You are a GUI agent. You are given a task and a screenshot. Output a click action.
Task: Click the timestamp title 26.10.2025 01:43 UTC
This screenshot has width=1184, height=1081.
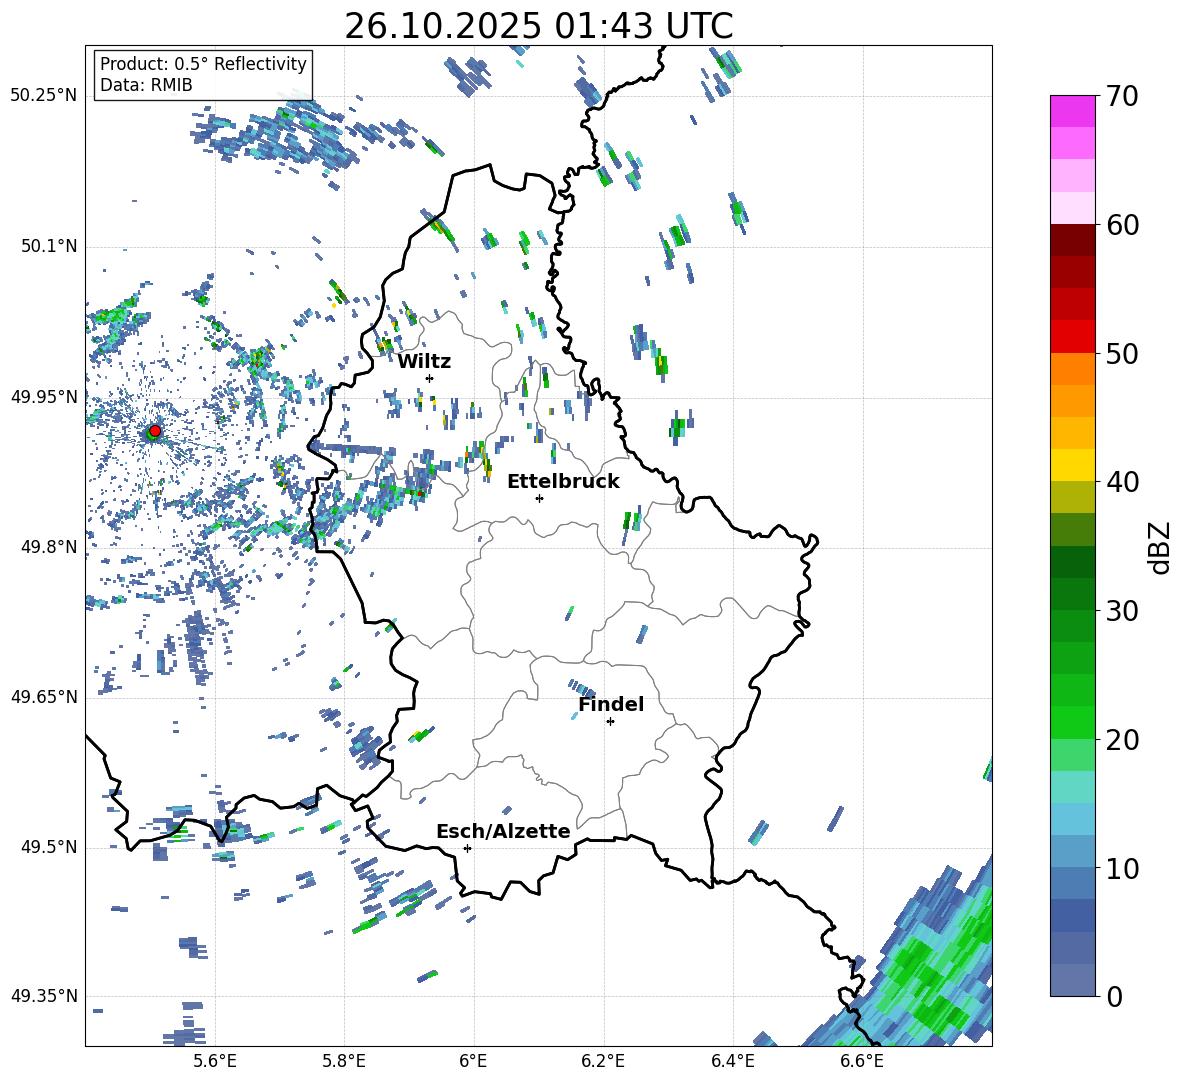click(x=538, y=26)
